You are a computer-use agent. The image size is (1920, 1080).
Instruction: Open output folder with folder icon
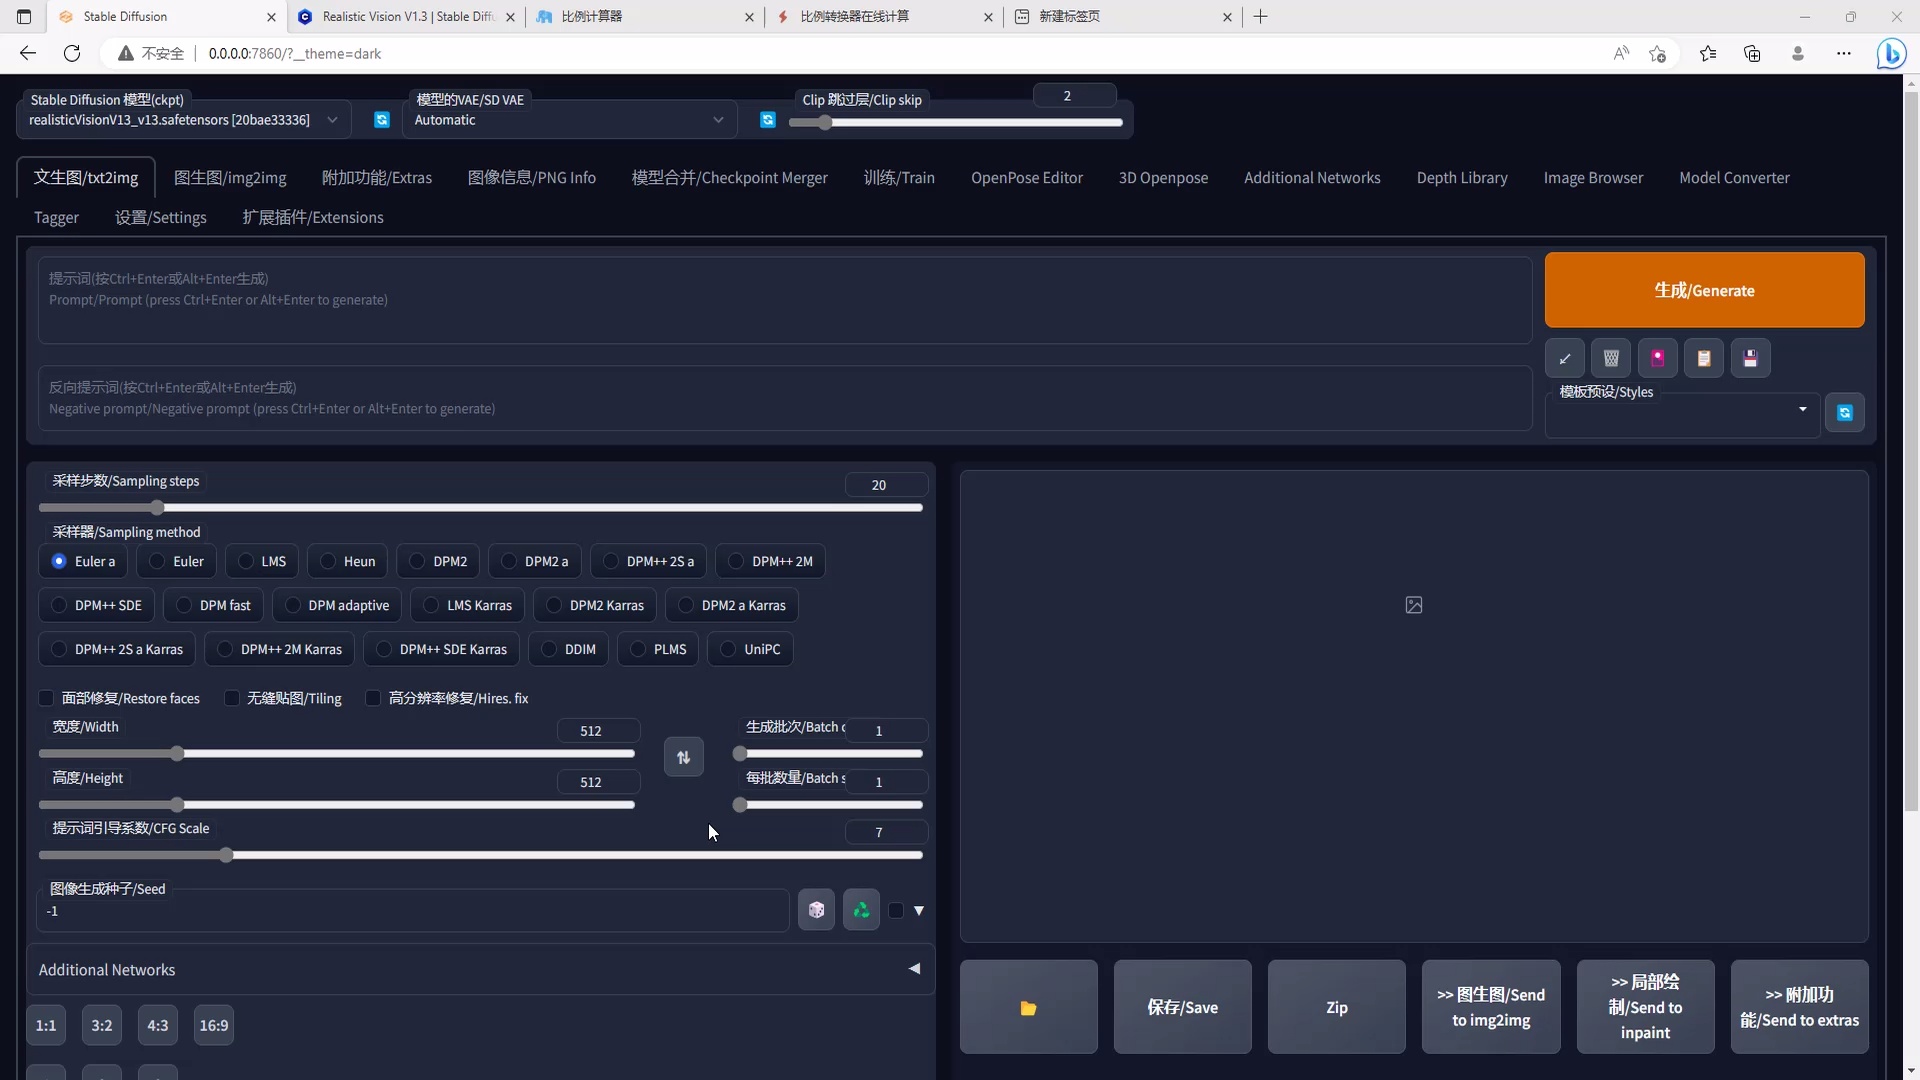click(x=1028, y=1007)
